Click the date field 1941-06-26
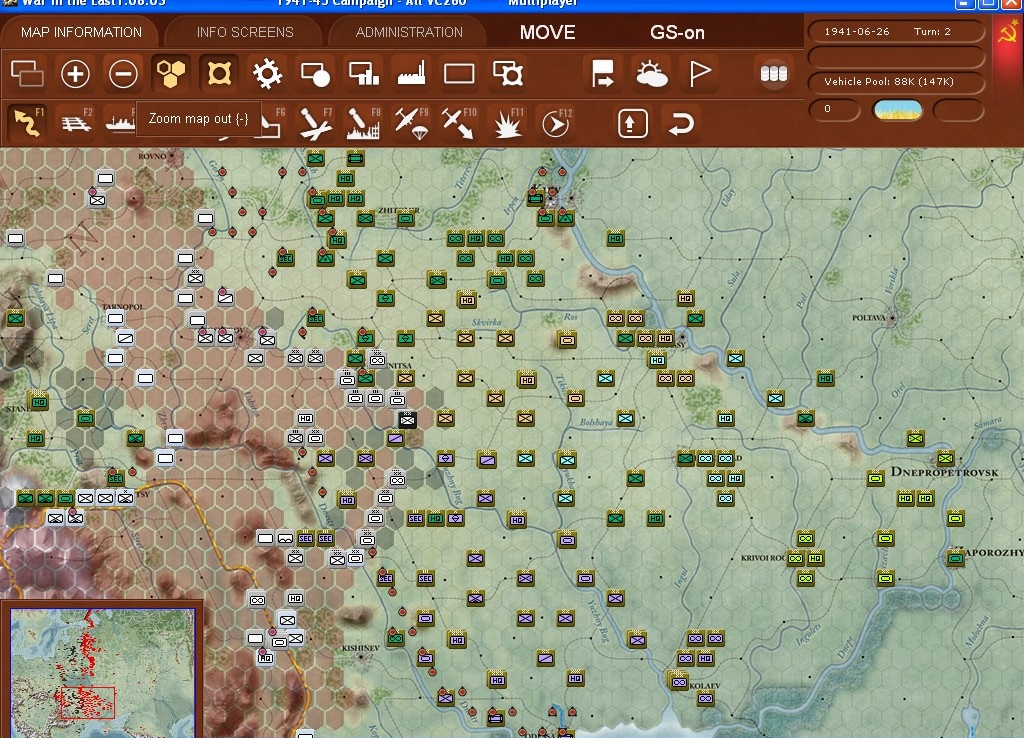This screenshot has height=738, width=1024. tap(857, 31)
